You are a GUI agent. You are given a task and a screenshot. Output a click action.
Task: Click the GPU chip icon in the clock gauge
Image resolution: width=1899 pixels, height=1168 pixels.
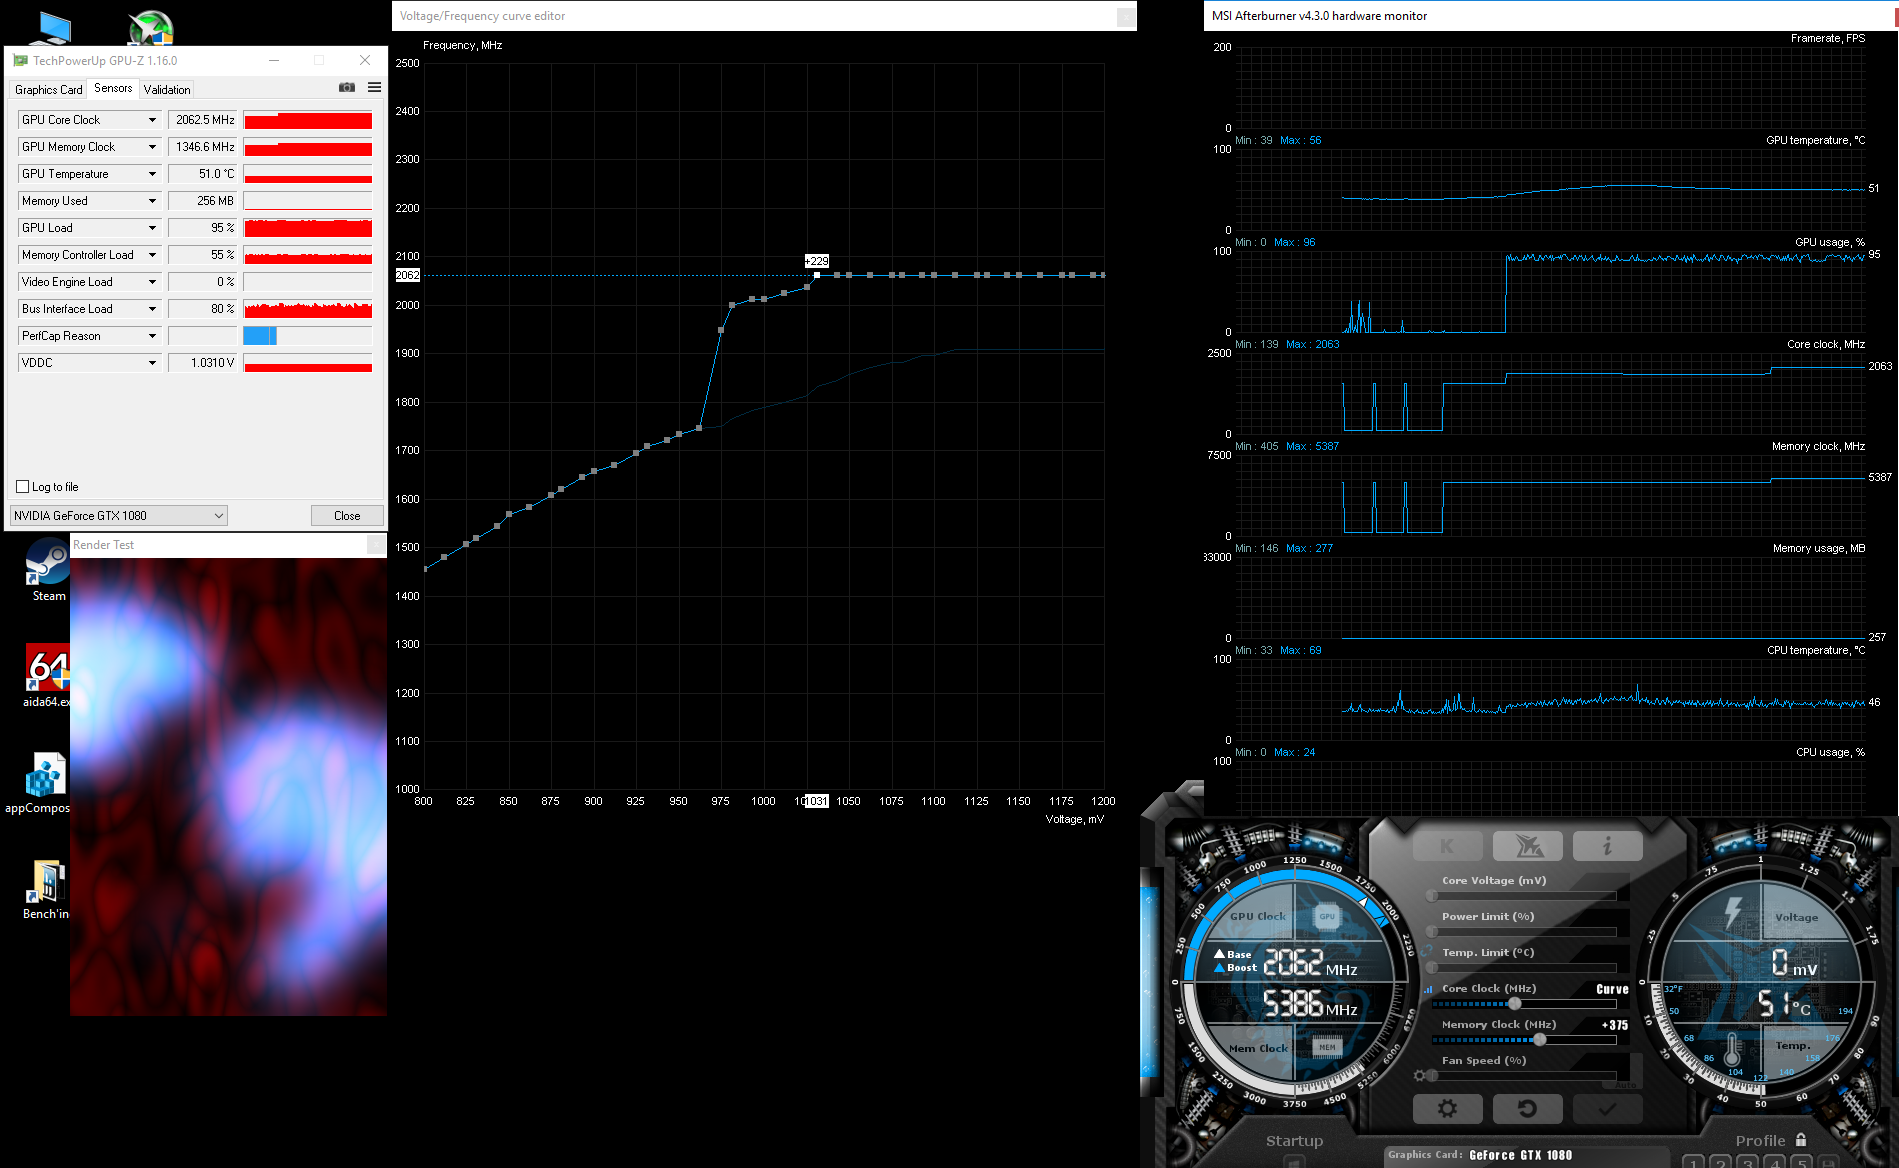point(1327,915)
